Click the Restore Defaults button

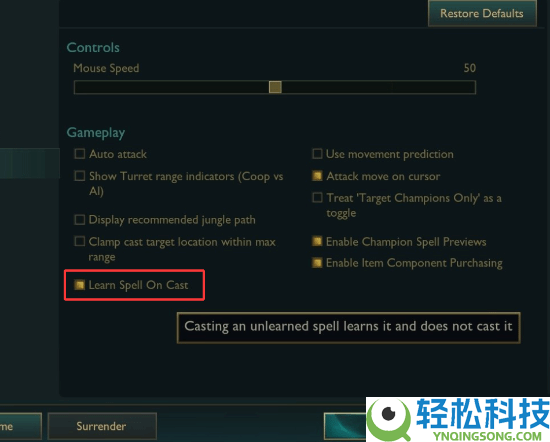[482, 13]
